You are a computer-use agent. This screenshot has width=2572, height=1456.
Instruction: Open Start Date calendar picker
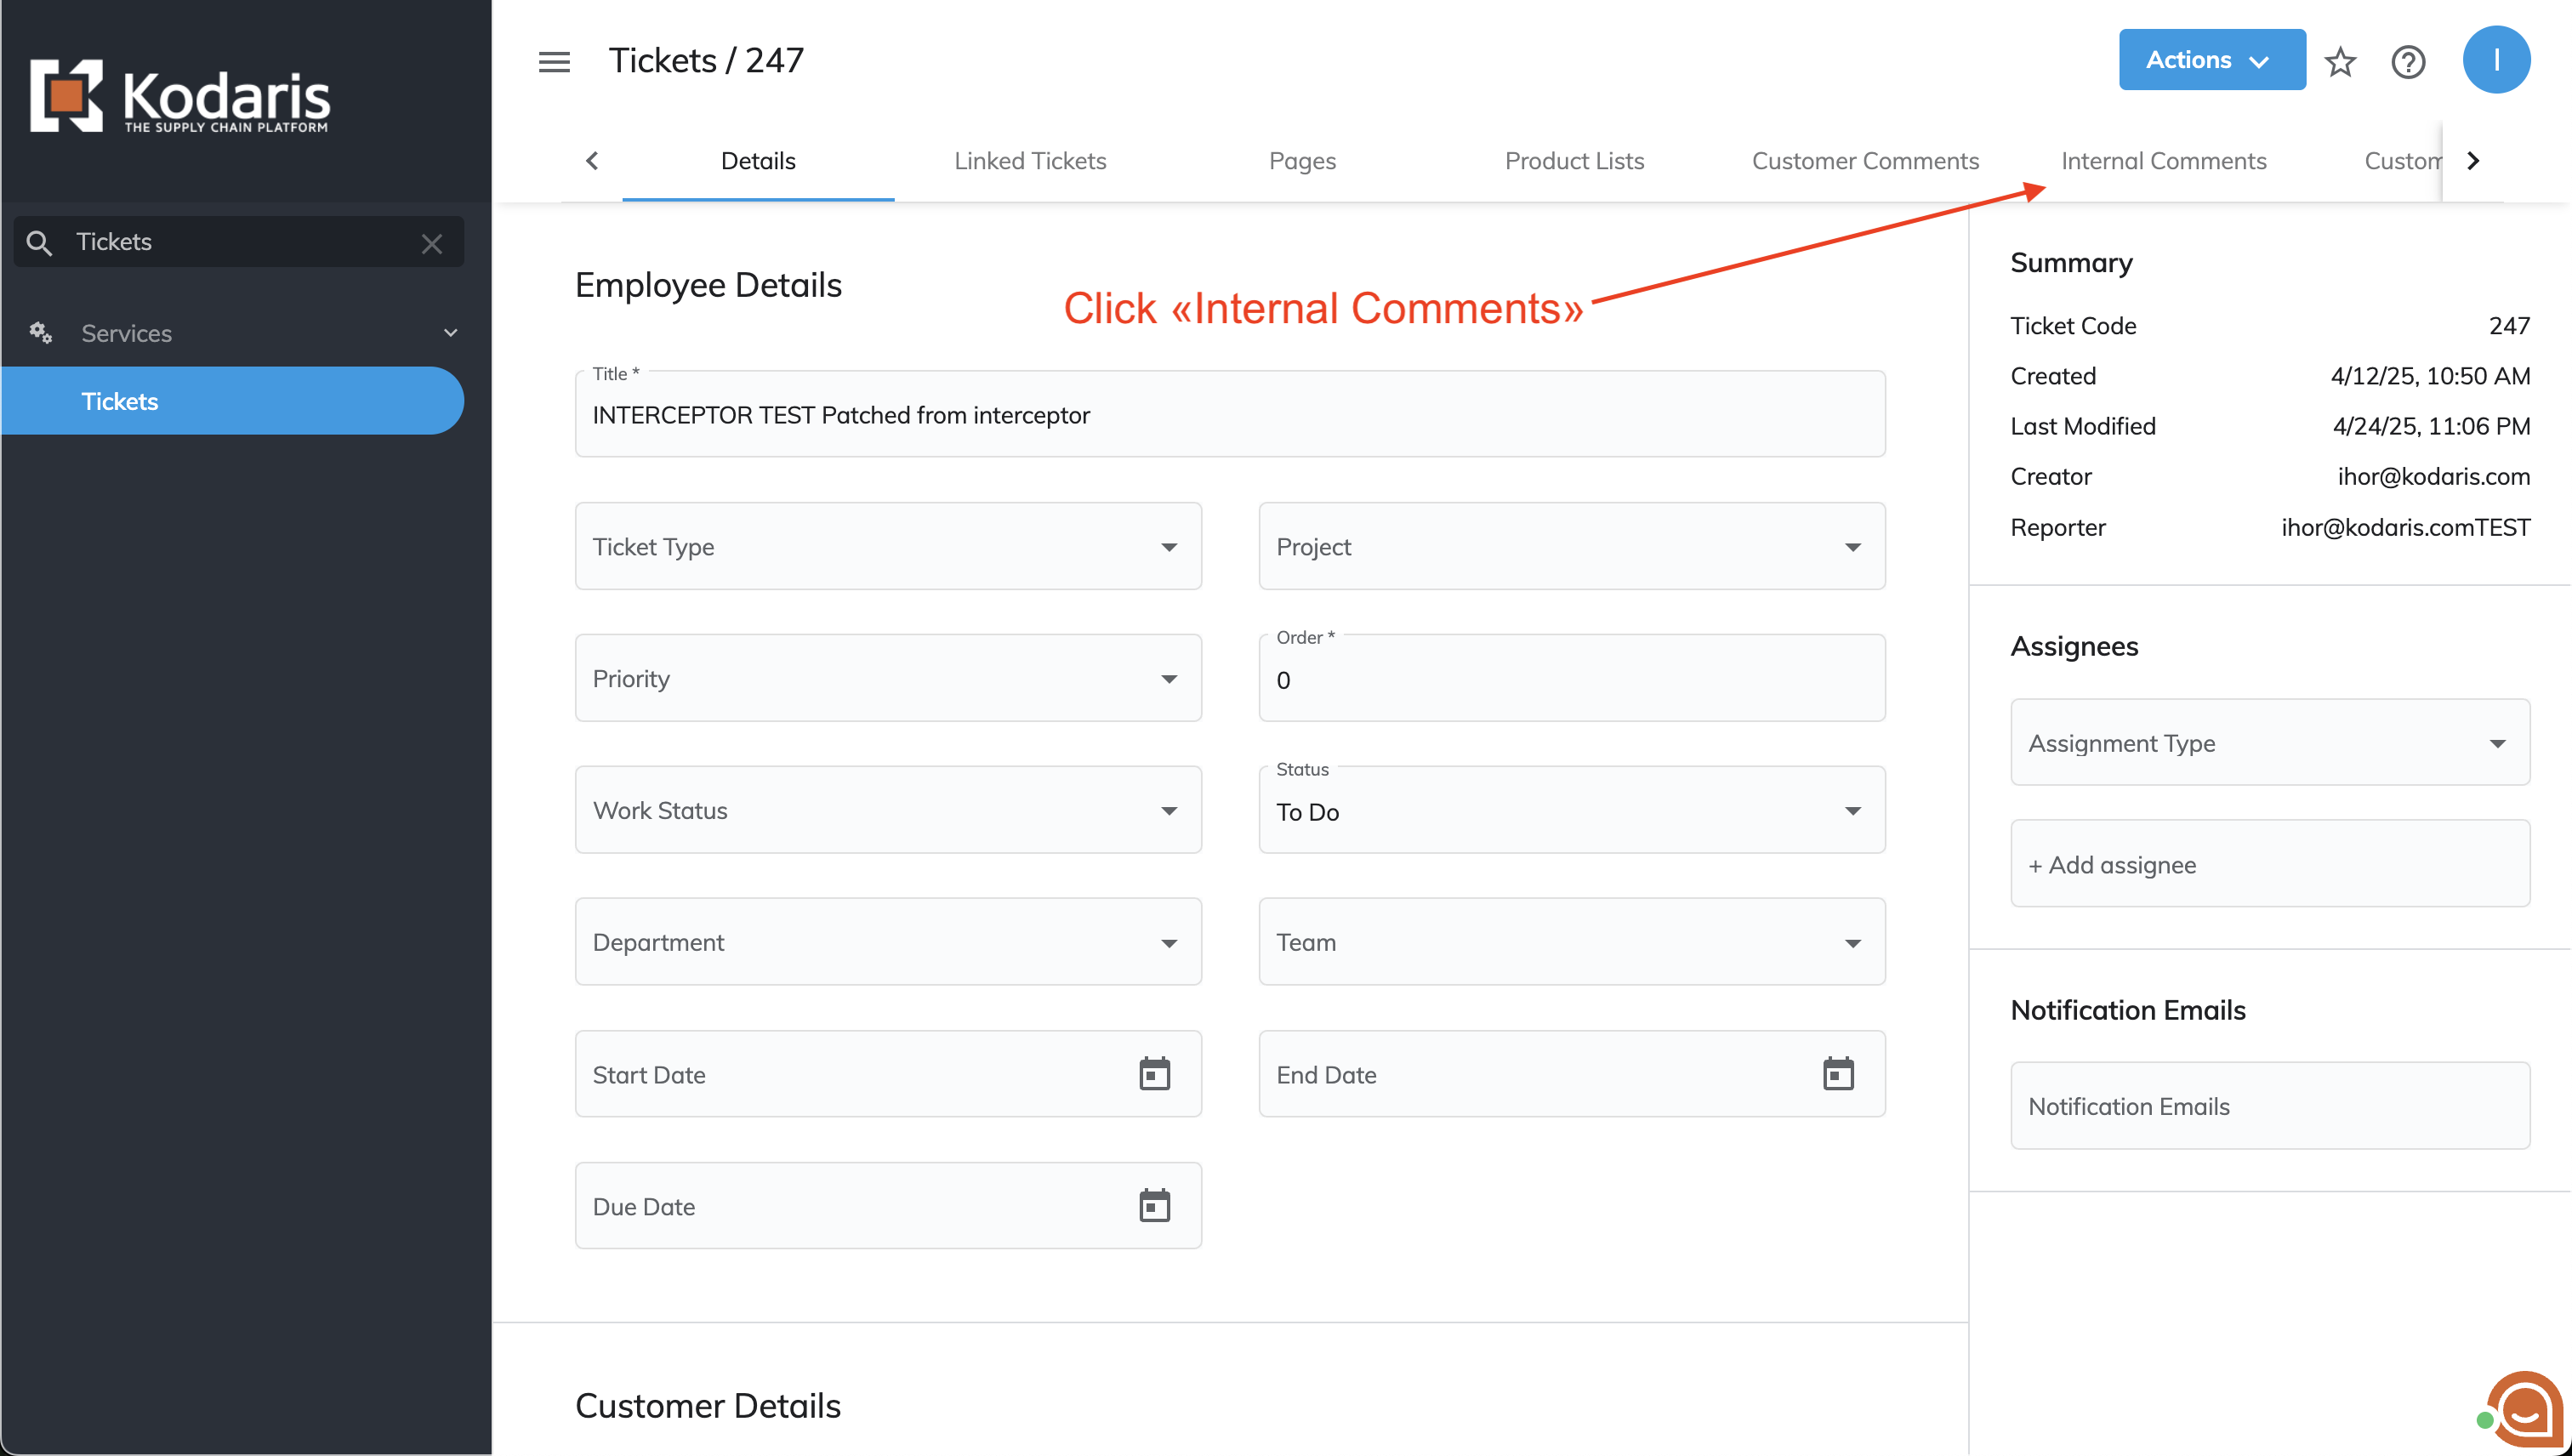coord(1154,1074)
